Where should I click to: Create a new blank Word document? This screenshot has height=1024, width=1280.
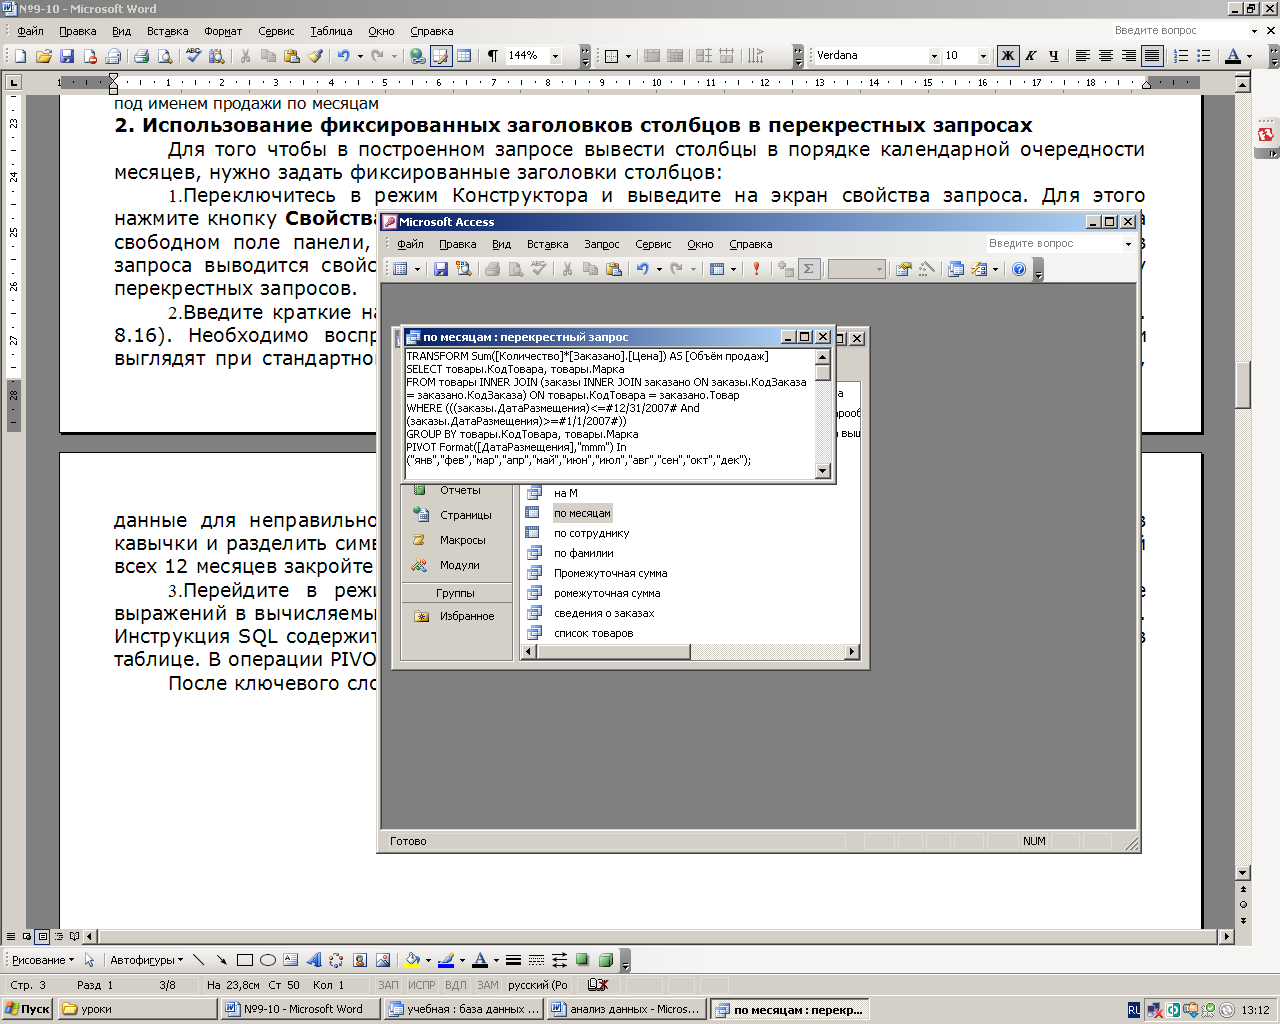pos(20,56)
